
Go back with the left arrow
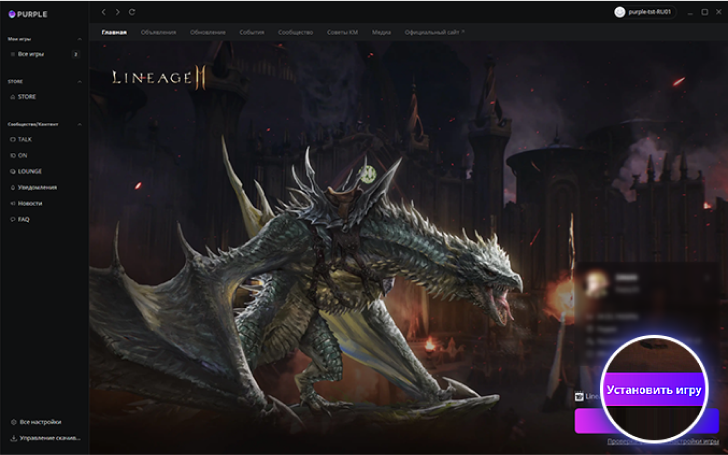[x=104, y=12]
